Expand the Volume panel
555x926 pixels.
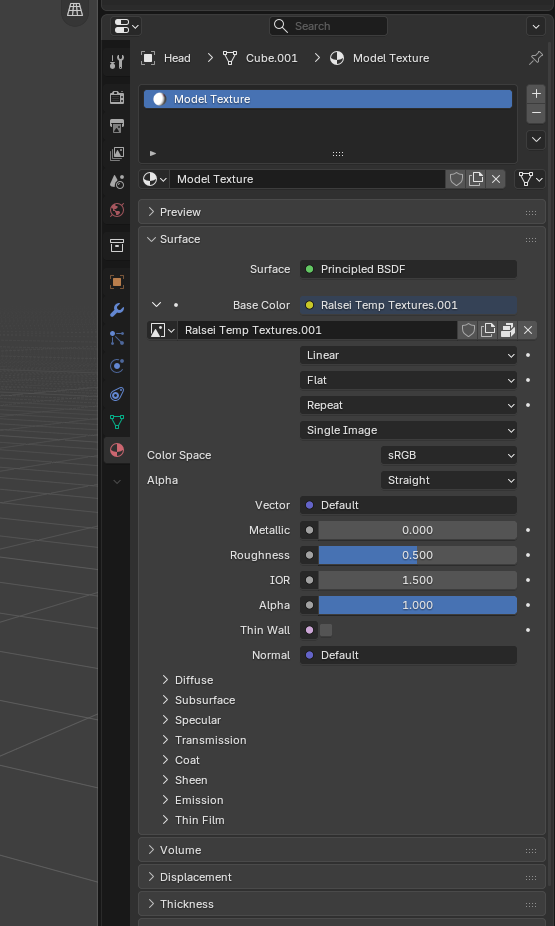342,850
